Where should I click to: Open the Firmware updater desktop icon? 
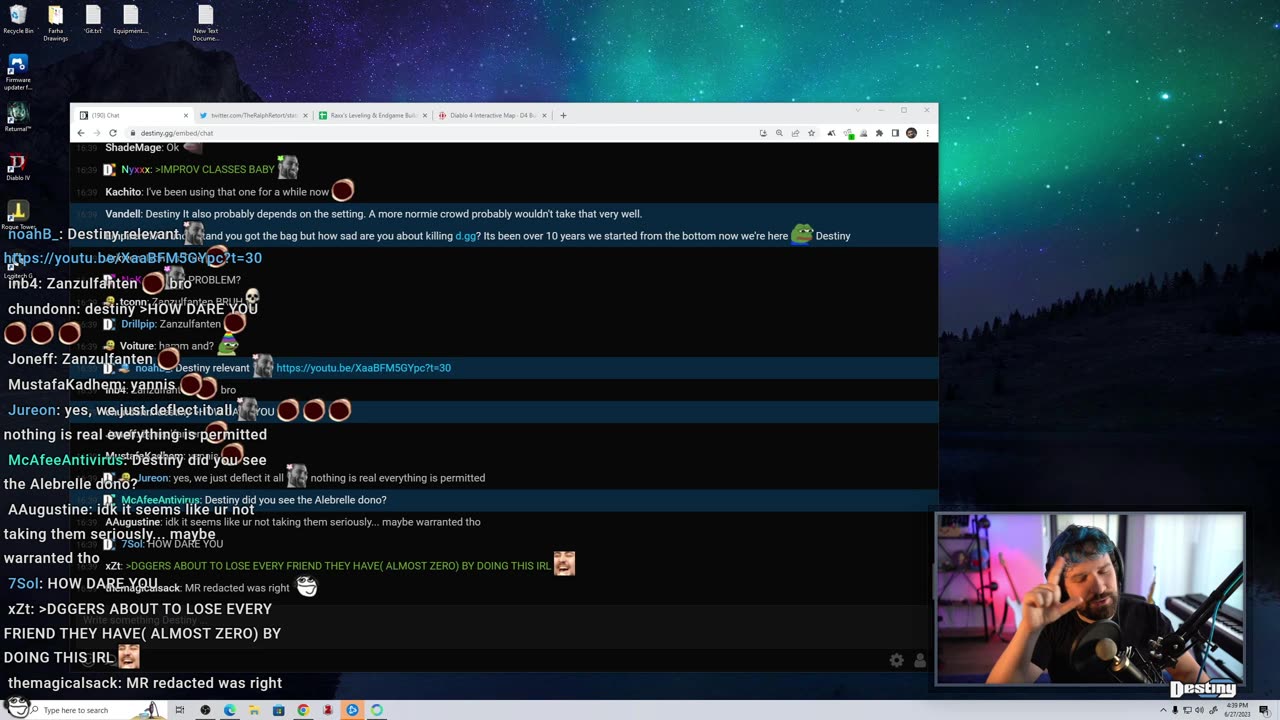pyautogui.click(x=18, y=72)
